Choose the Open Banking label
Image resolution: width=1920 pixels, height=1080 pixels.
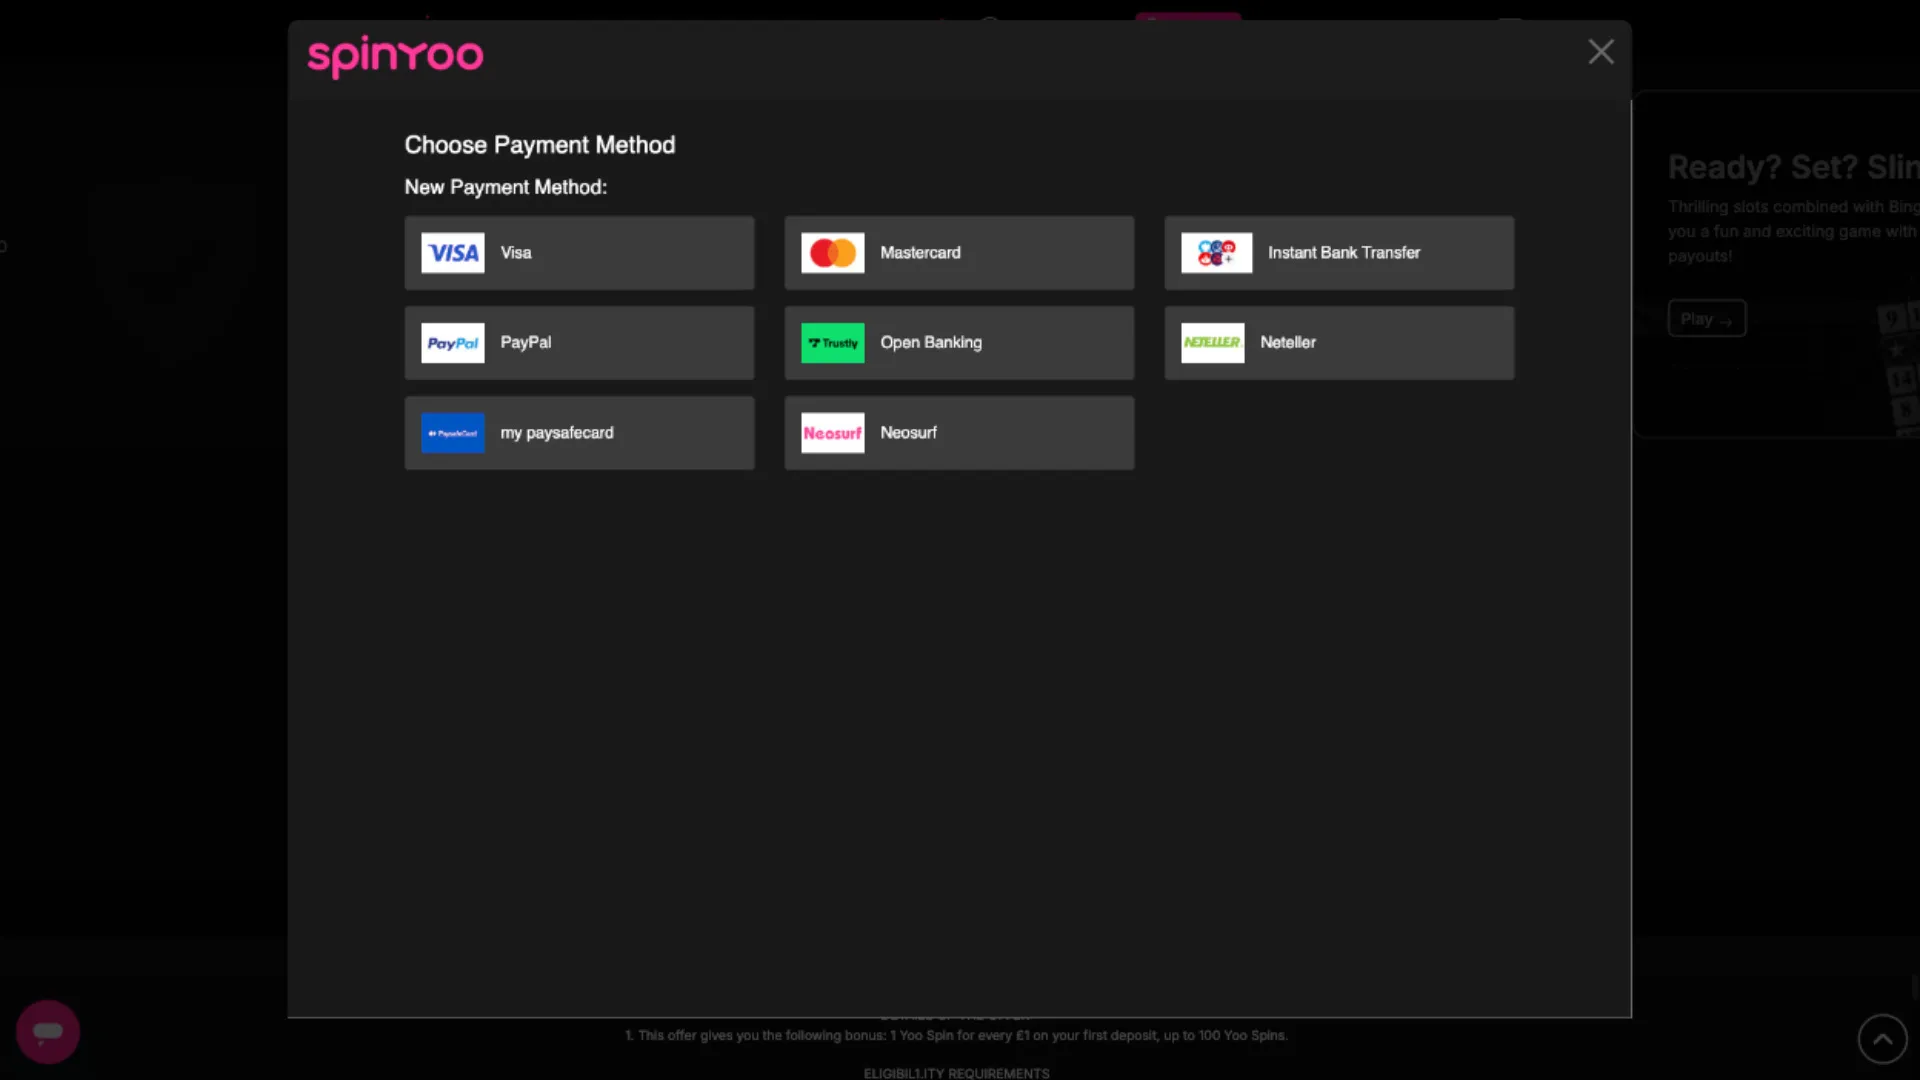931,342
